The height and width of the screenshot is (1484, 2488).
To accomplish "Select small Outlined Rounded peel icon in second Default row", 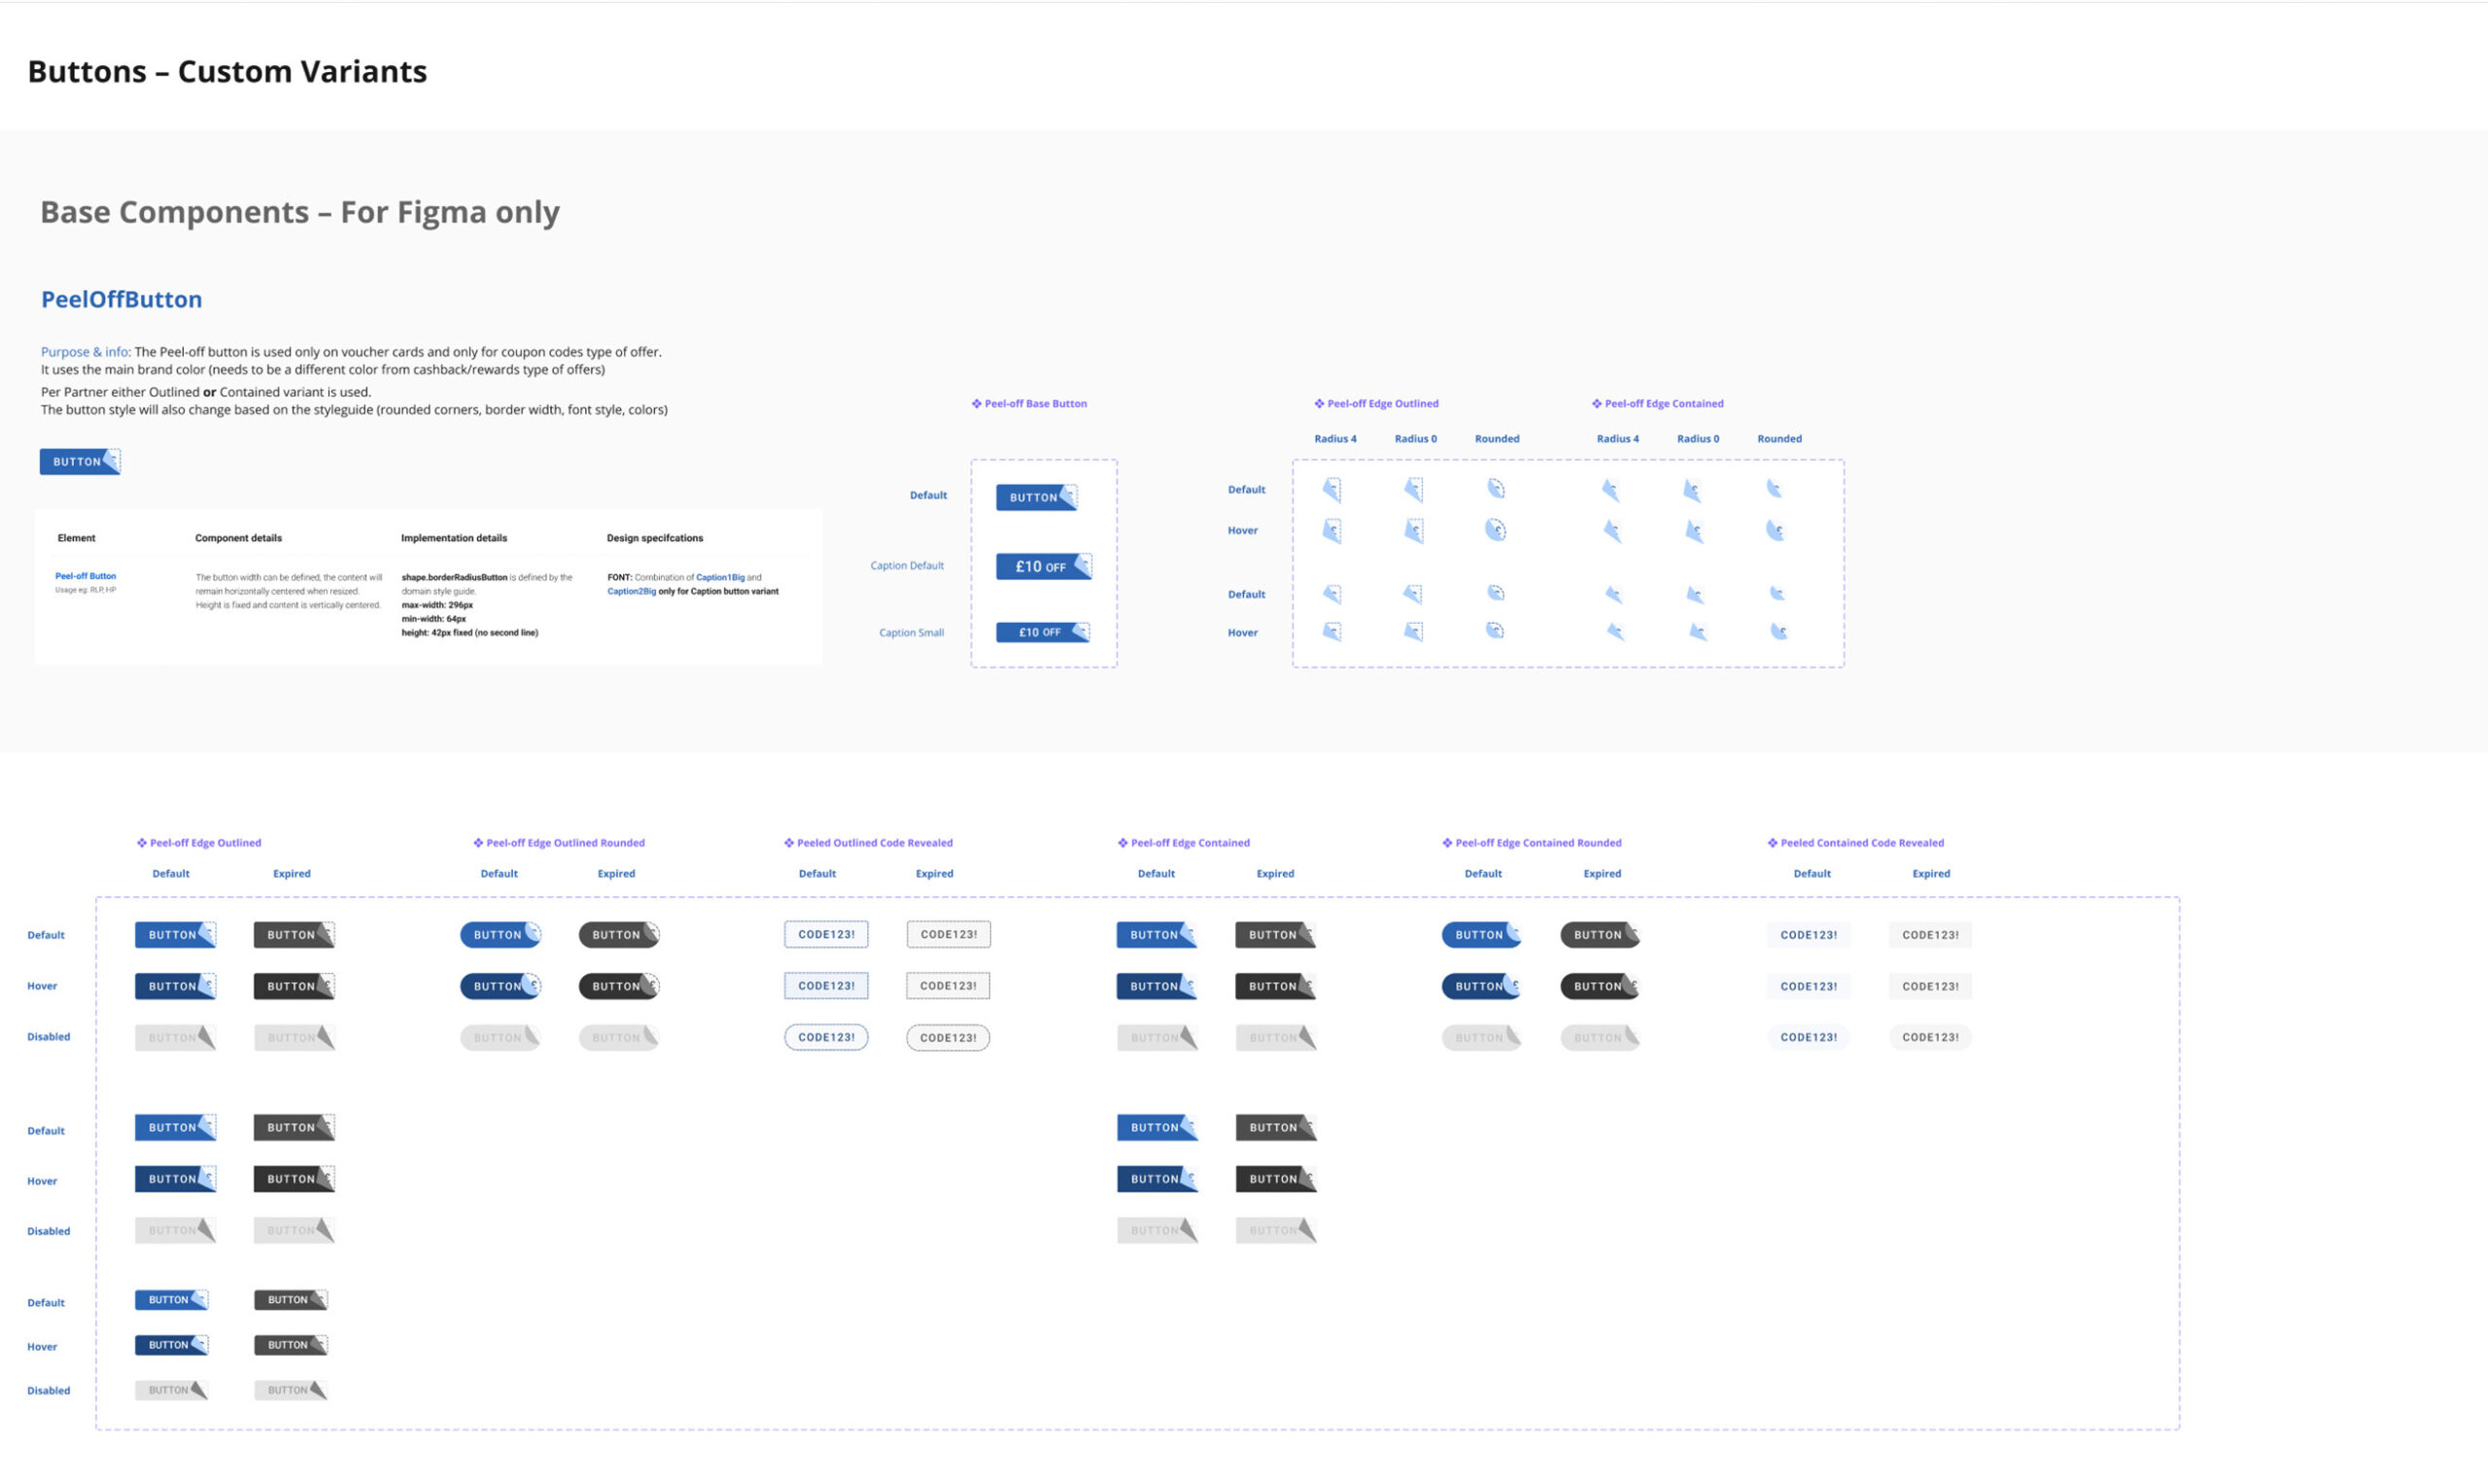I will tap(1495, 593).
